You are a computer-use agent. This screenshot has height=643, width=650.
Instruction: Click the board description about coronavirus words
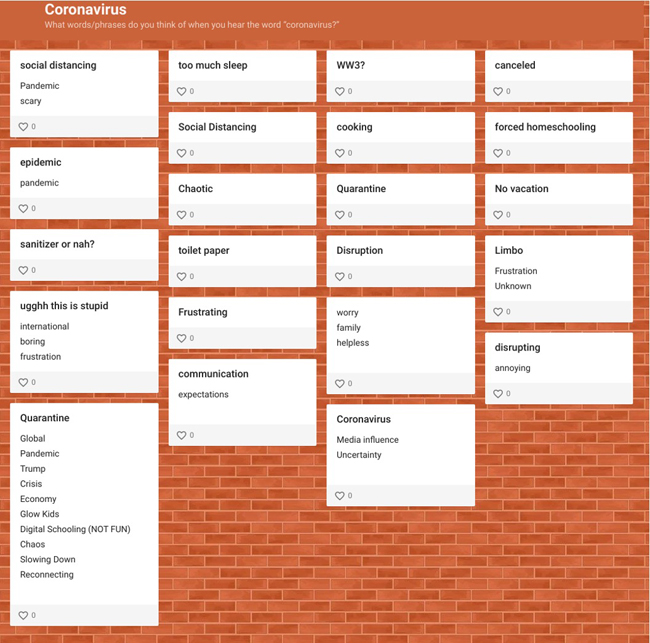pos(192,25)
